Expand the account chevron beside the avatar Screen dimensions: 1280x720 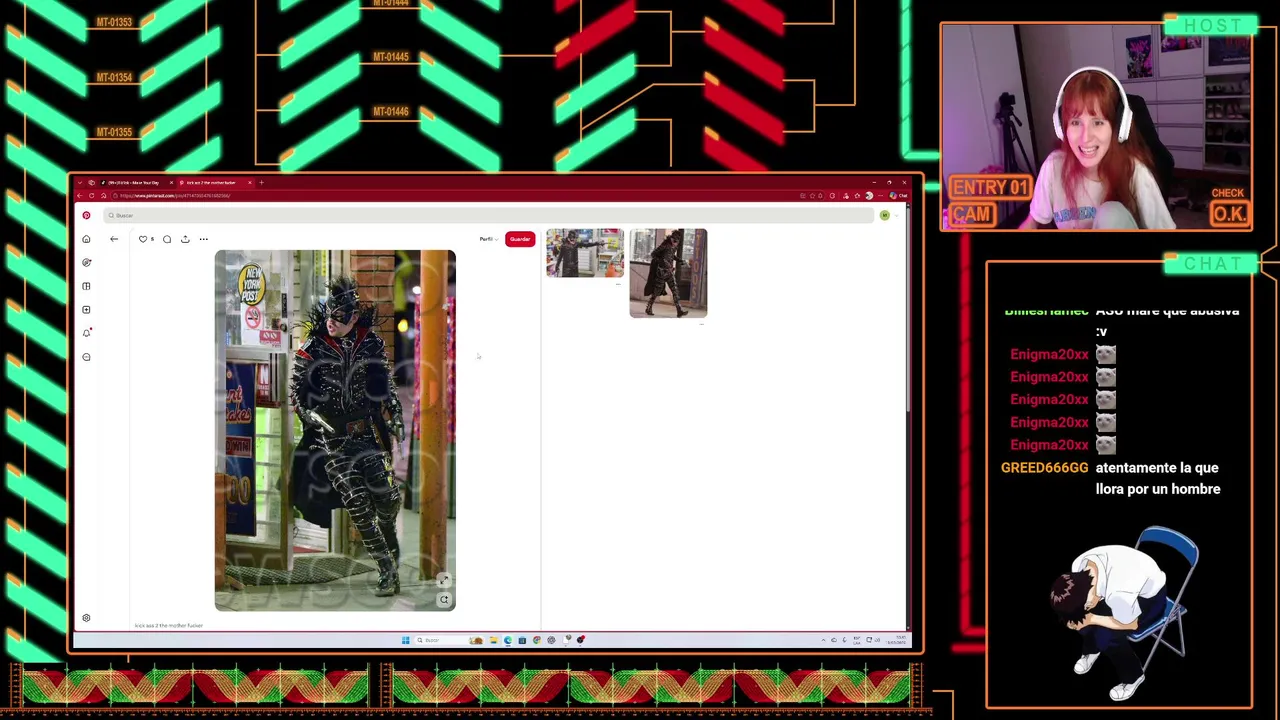896,216
